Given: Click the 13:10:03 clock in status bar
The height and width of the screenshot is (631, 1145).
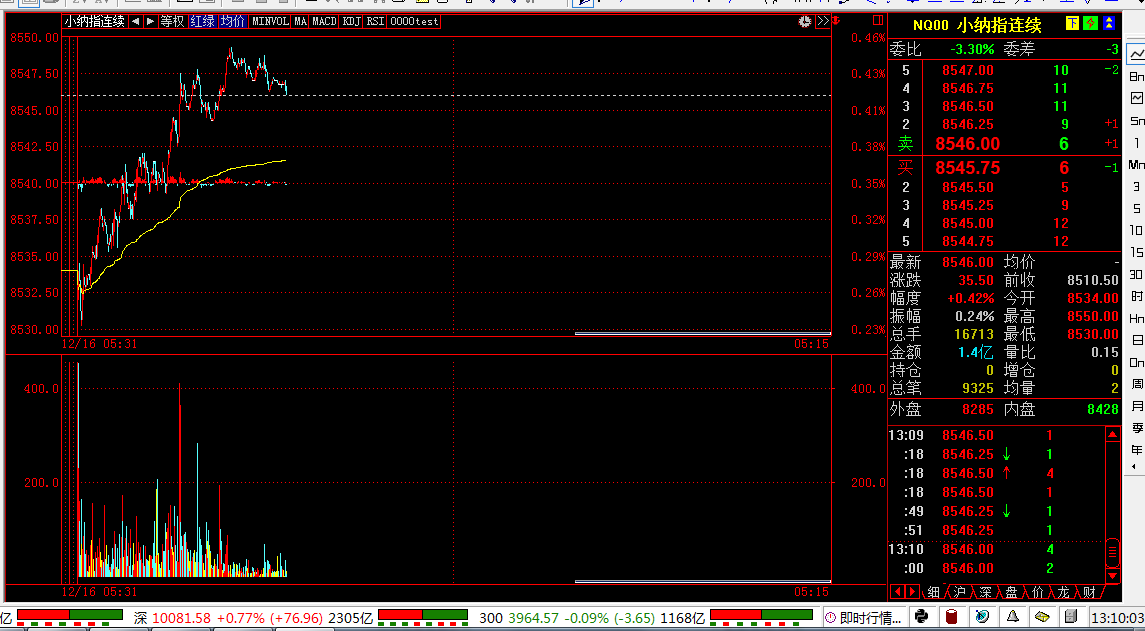Looking at the screenshot, I should tap(1117, 618).
